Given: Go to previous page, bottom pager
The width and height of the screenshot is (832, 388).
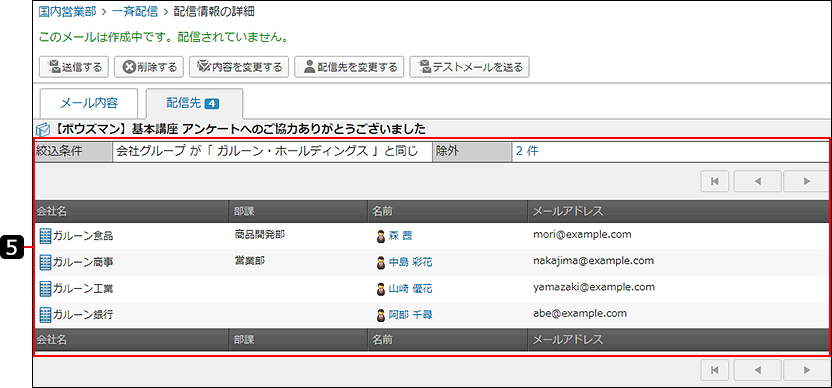Looking at the screenshot, I should point(758,369).
